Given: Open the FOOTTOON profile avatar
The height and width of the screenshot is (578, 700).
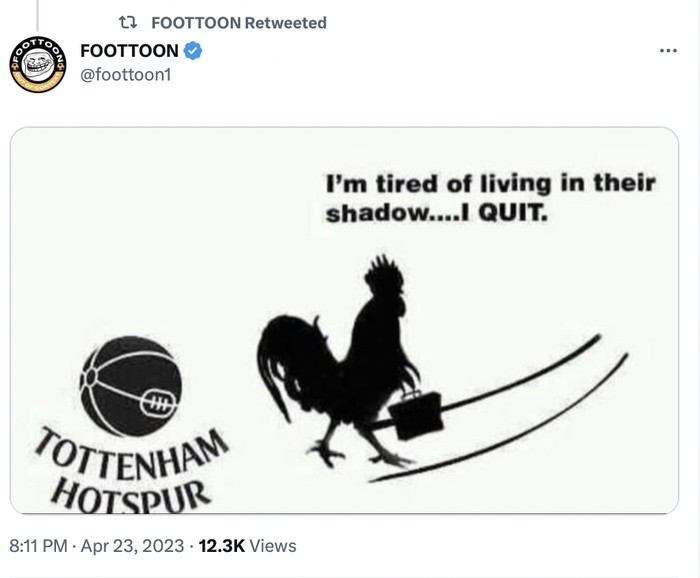Looking at the screenshot, I should pyautogui.click(x=39, y=67).
